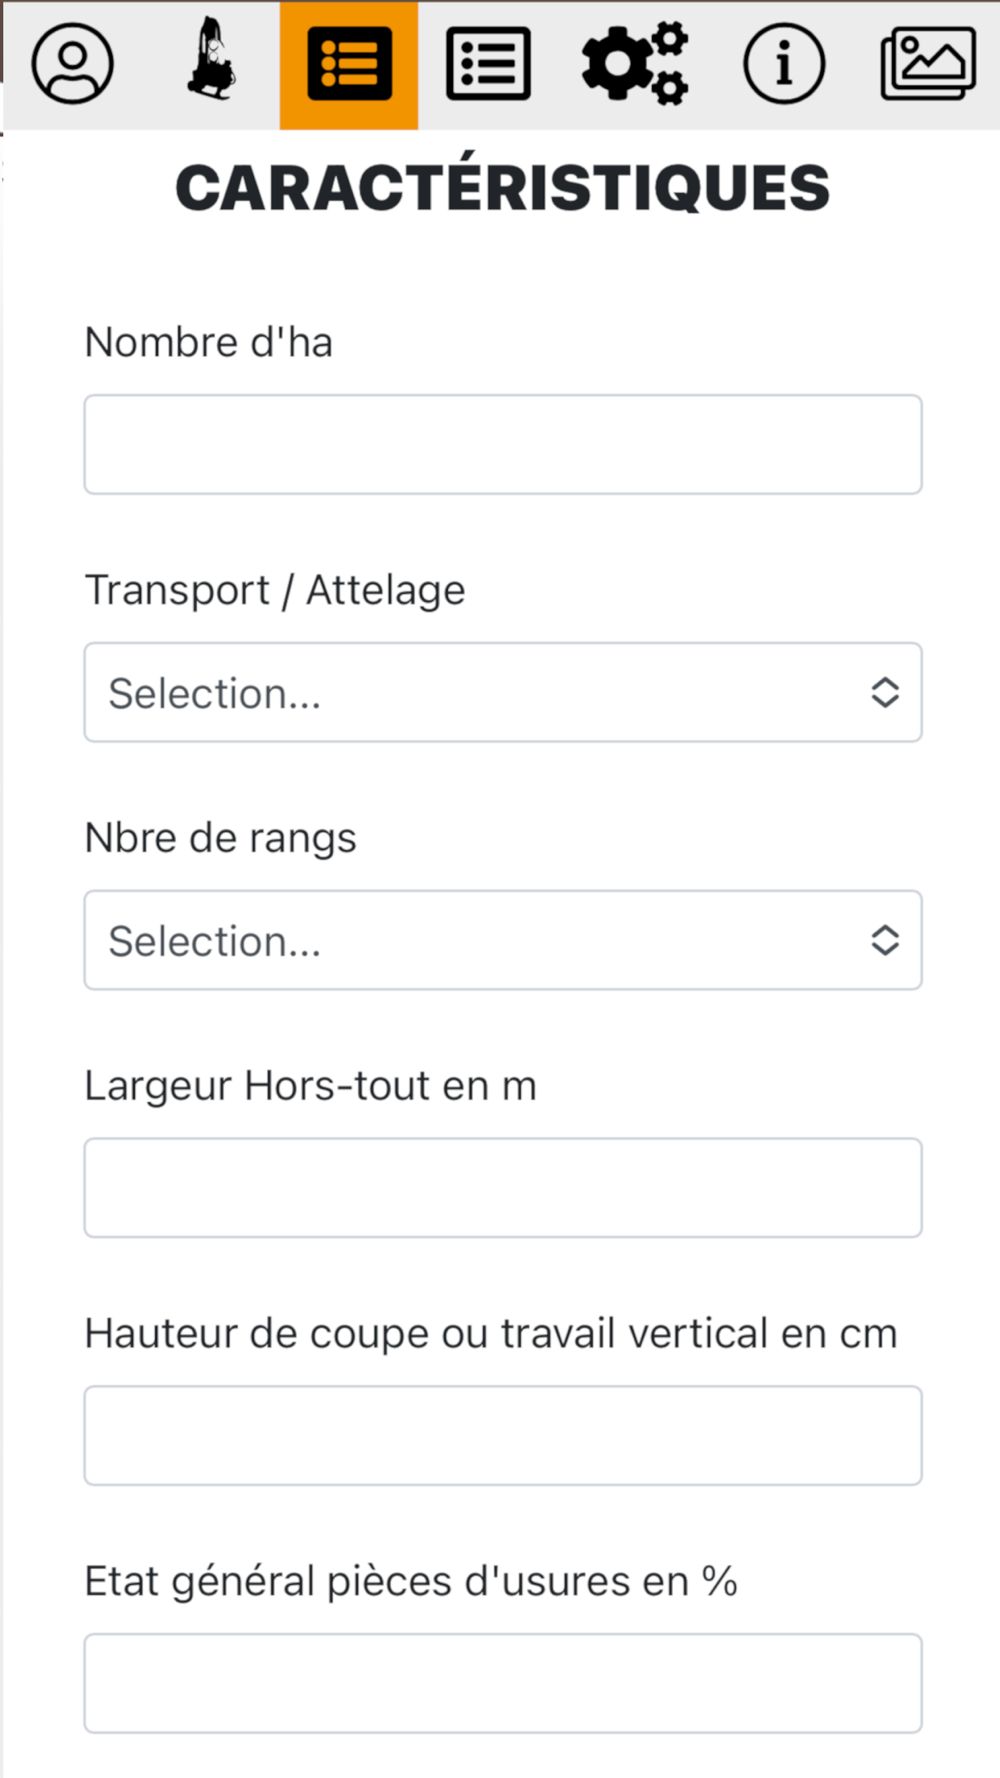1000x1778 pixels.
Task: Open the photo gallery tab icon
Action: click(928, 65)
